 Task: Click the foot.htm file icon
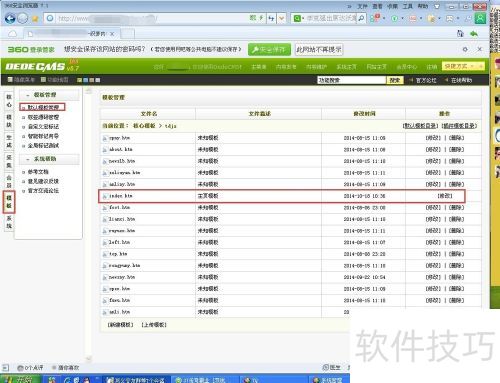pyautogui.click(x=105, y=208)
